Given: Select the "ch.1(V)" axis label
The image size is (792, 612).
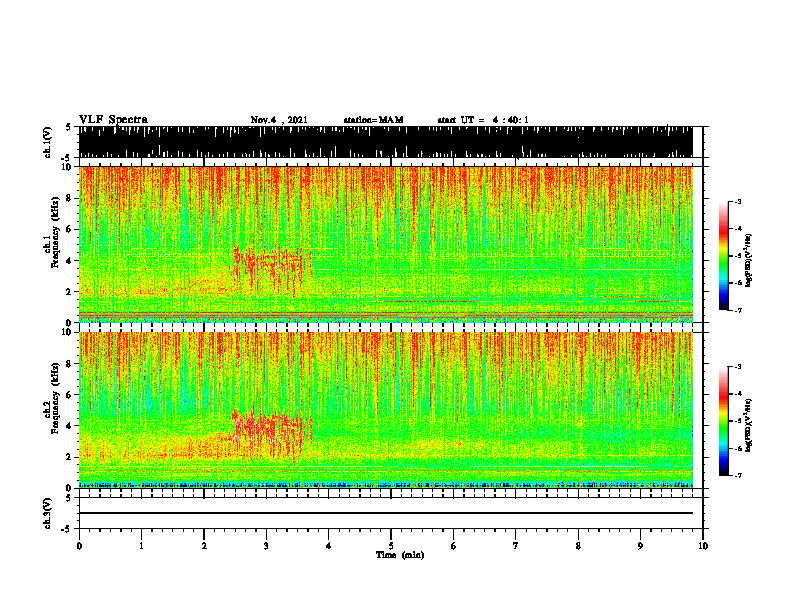Looking at the screenshot, I should pos(48,142).
